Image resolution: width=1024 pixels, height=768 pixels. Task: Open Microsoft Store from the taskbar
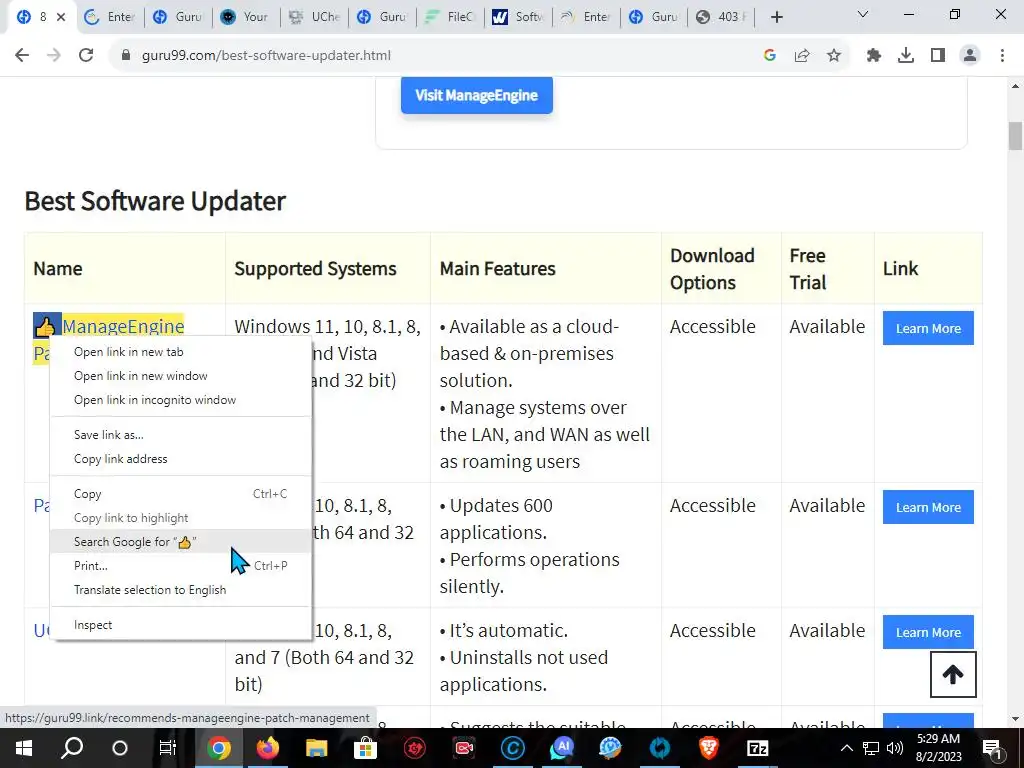[x=365, y=748]
